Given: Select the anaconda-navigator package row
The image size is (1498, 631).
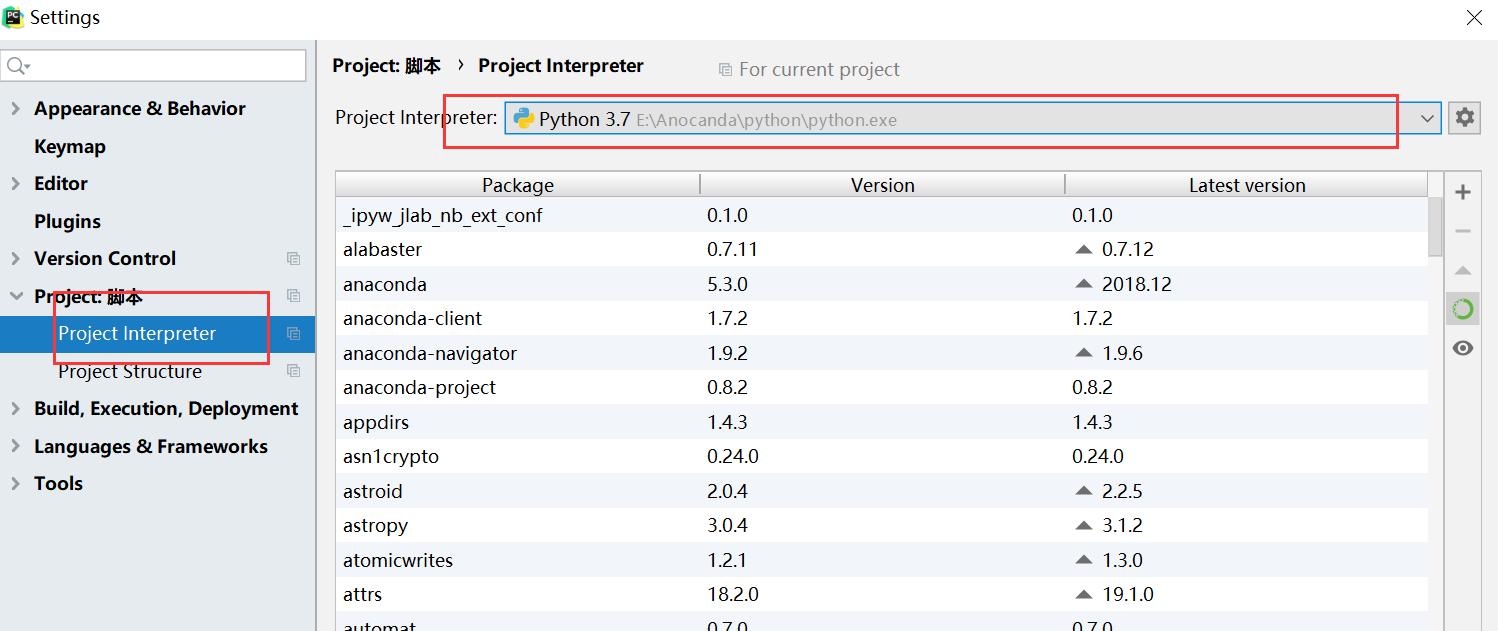Looking at the screenshot, I should [x=881, y=353].
